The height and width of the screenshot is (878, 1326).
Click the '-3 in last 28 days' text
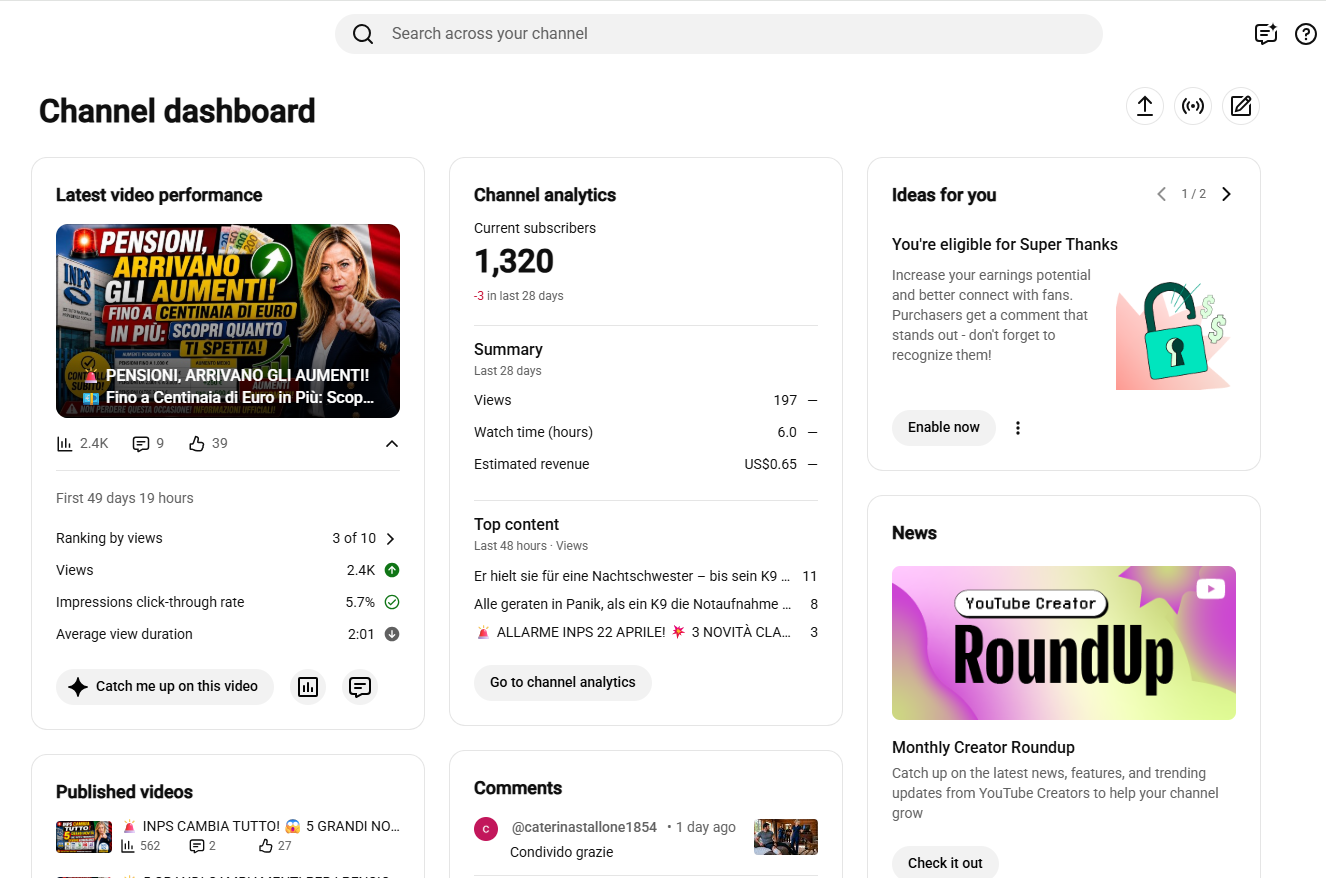pyautogui.click(x=519, y=296)
